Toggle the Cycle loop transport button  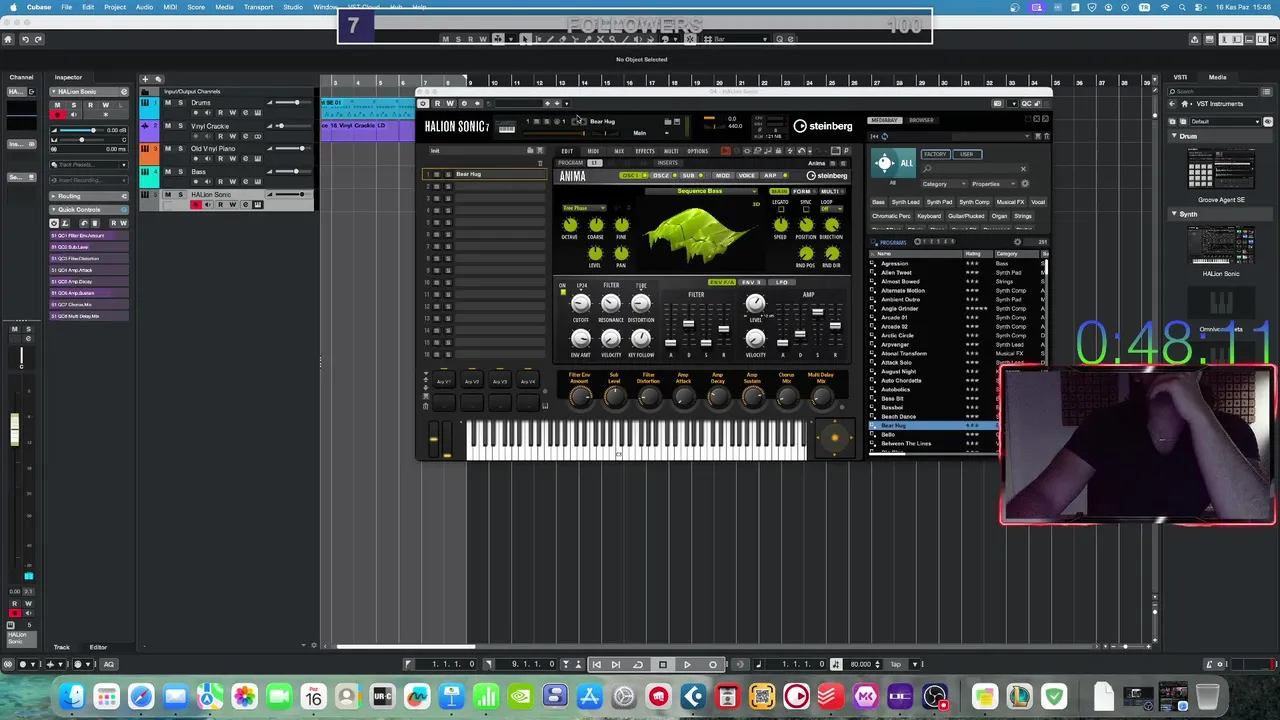click(638, 664)
